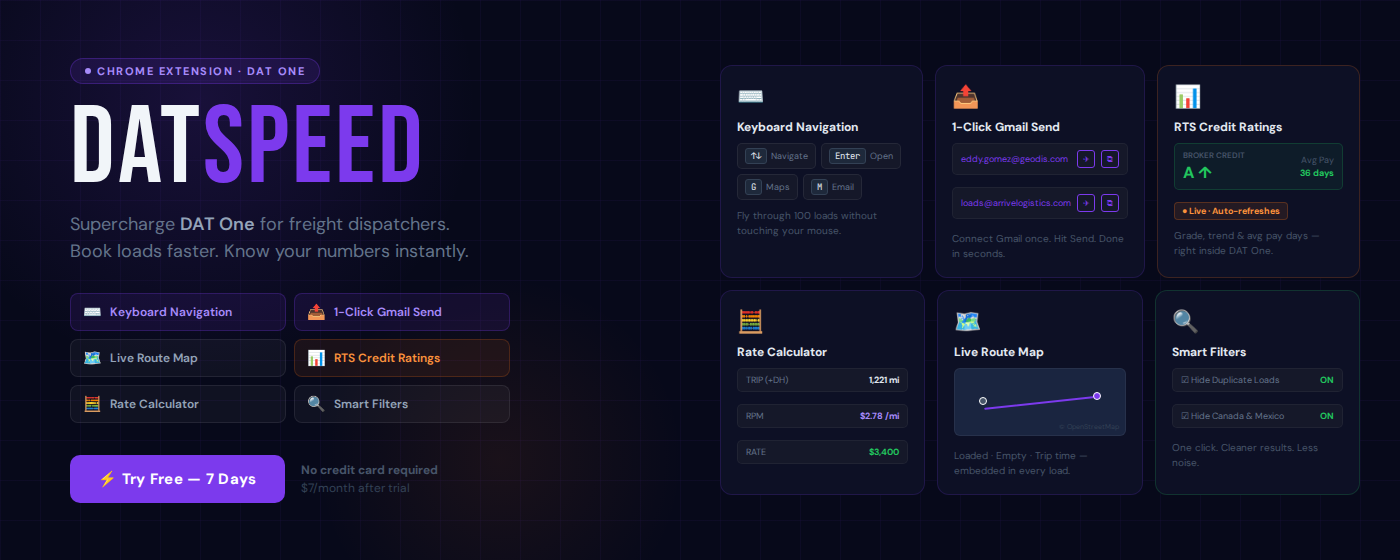This screenshot has height=560, width=1400.
Task: Click abacus icon in Rate Calculator pill
Action: [92, 404]
